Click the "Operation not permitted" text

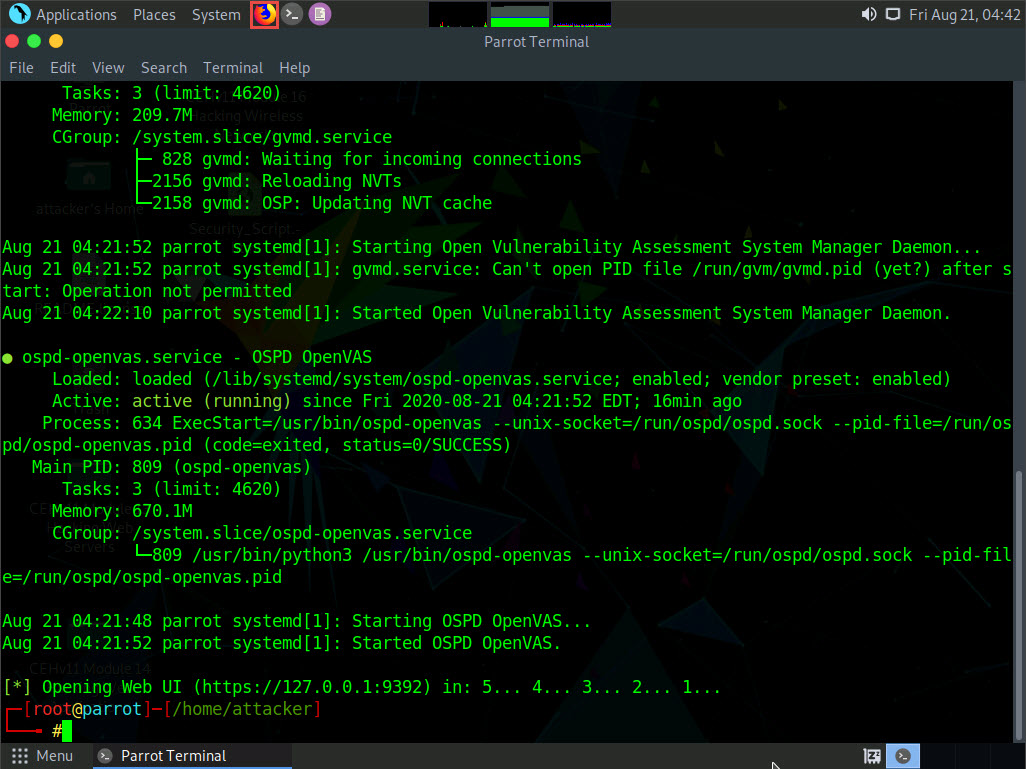[x=177, y=291]
